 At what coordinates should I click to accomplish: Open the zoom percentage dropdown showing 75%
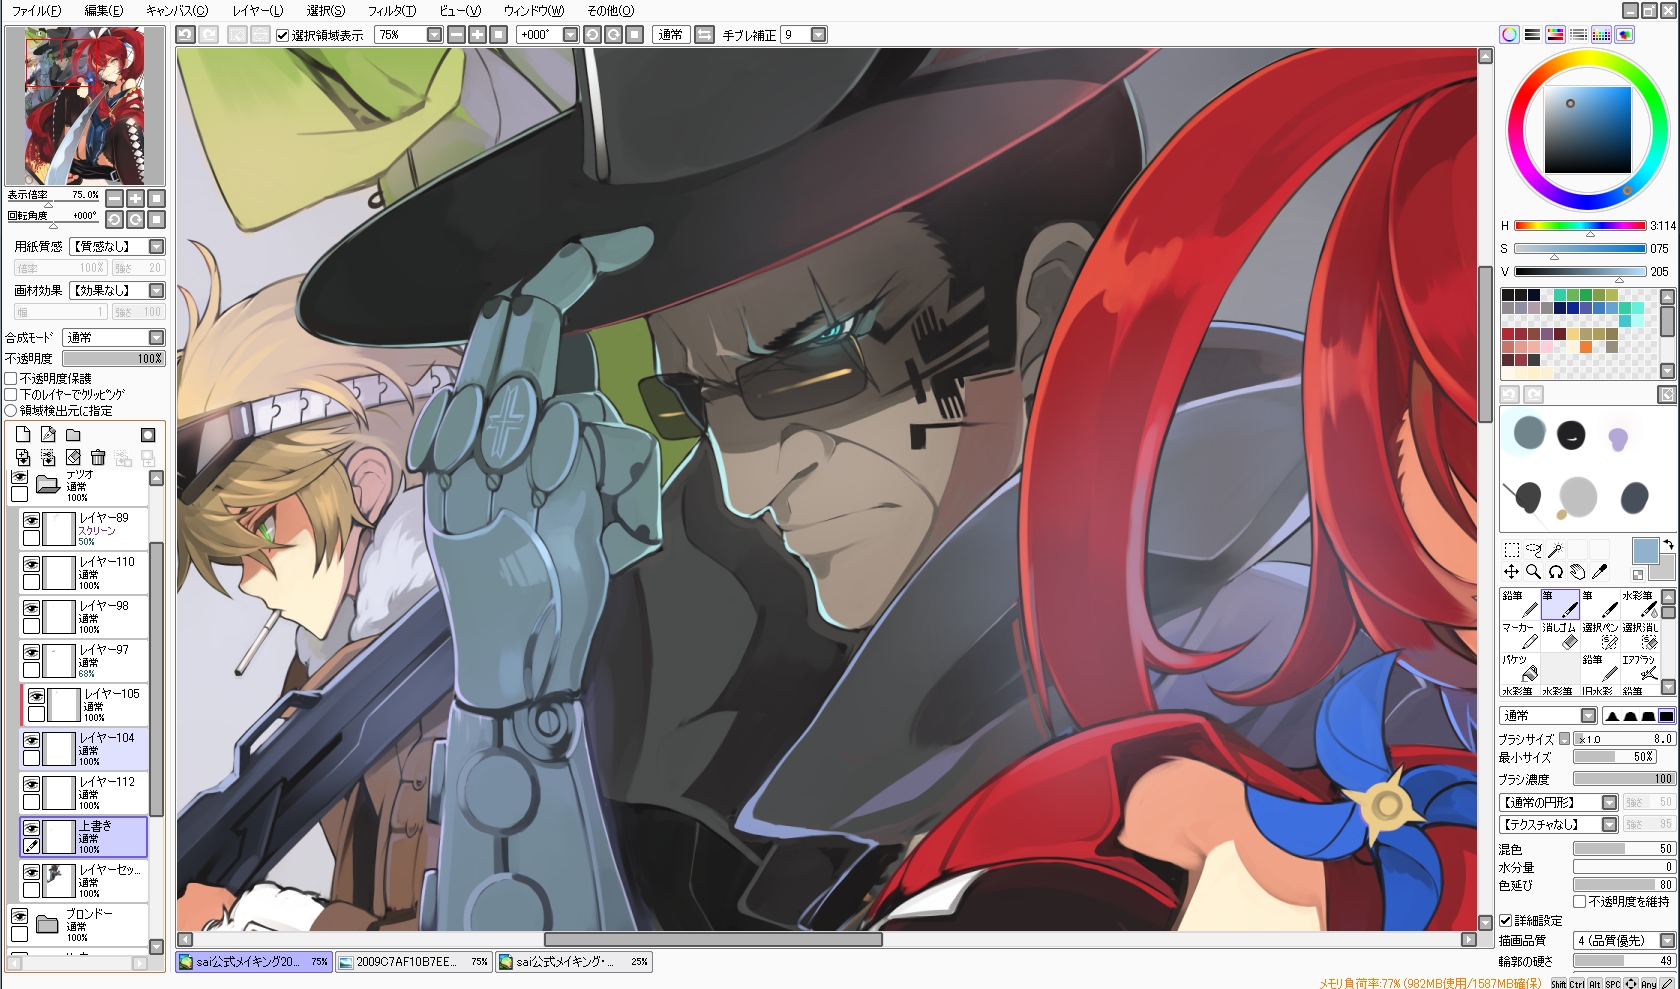point(434,35)
